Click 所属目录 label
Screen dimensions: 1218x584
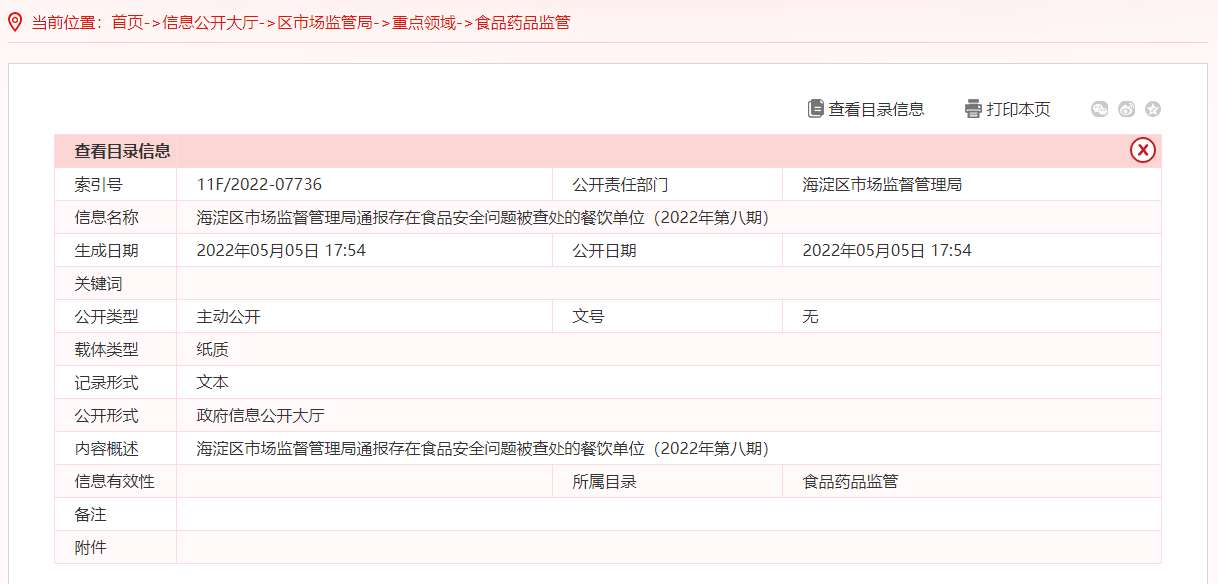tap(604, 482)
